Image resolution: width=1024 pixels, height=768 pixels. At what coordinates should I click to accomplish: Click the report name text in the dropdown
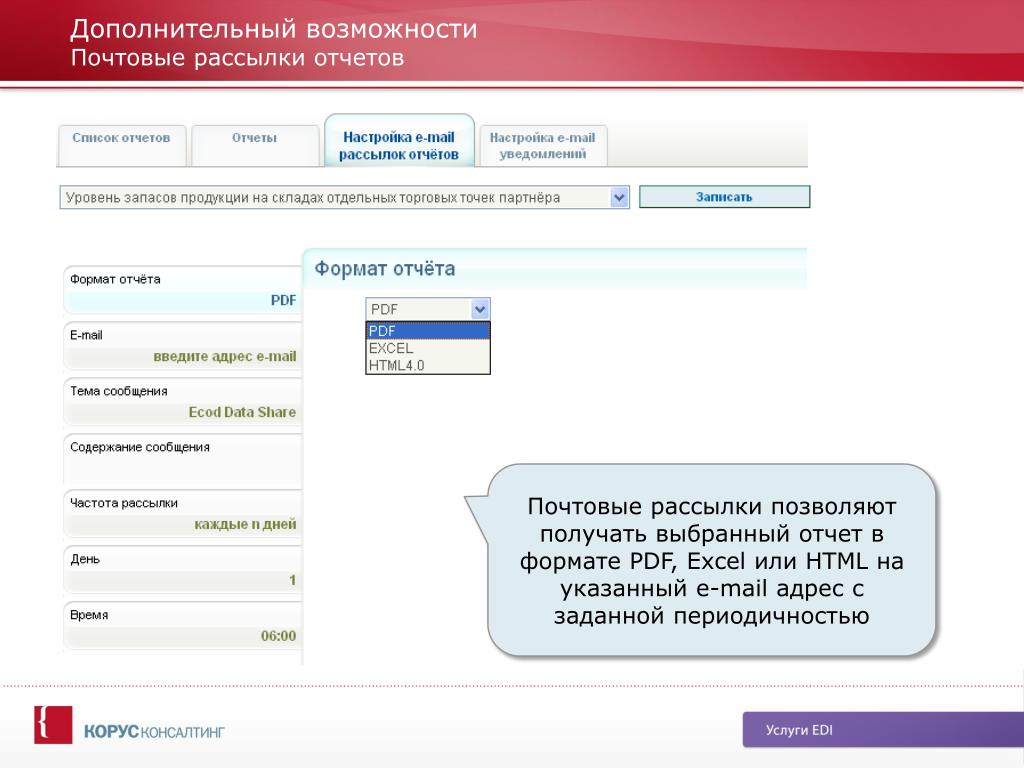[313, 198]
